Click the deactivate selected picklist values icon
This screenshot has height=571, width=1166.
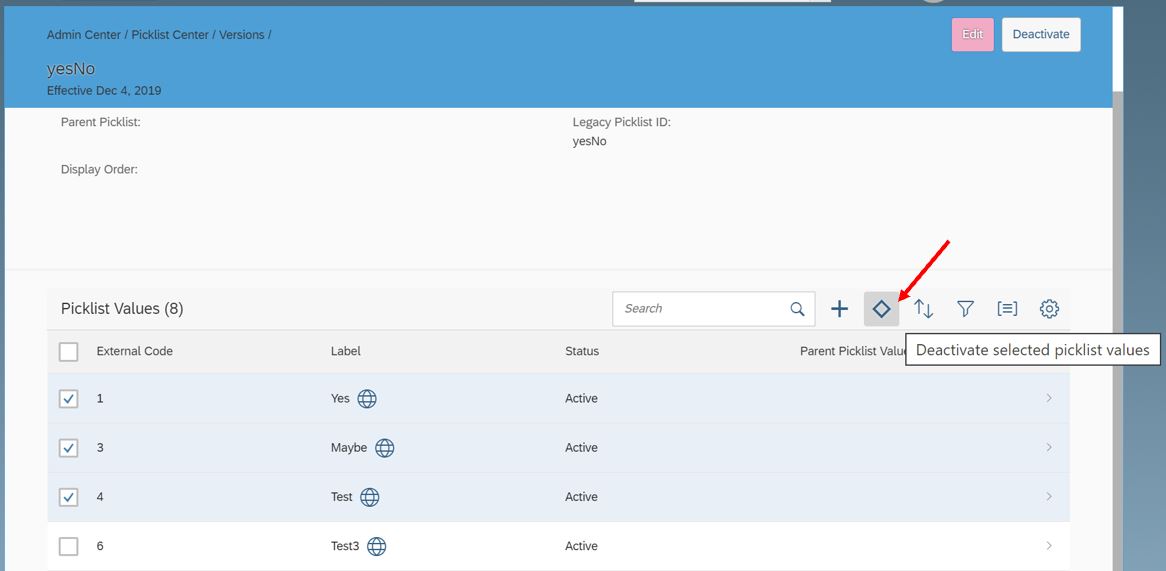point(881,309)
